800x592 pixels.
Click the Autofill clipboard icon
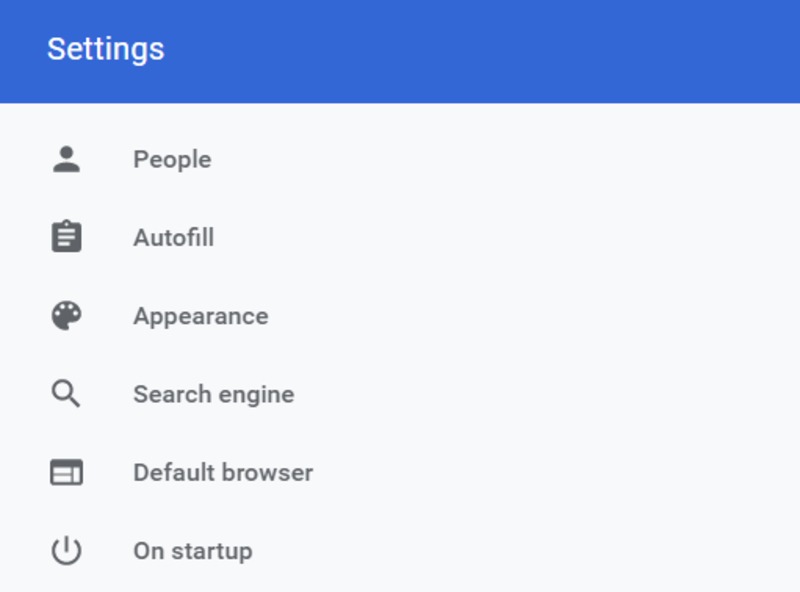tap(66, 237)
